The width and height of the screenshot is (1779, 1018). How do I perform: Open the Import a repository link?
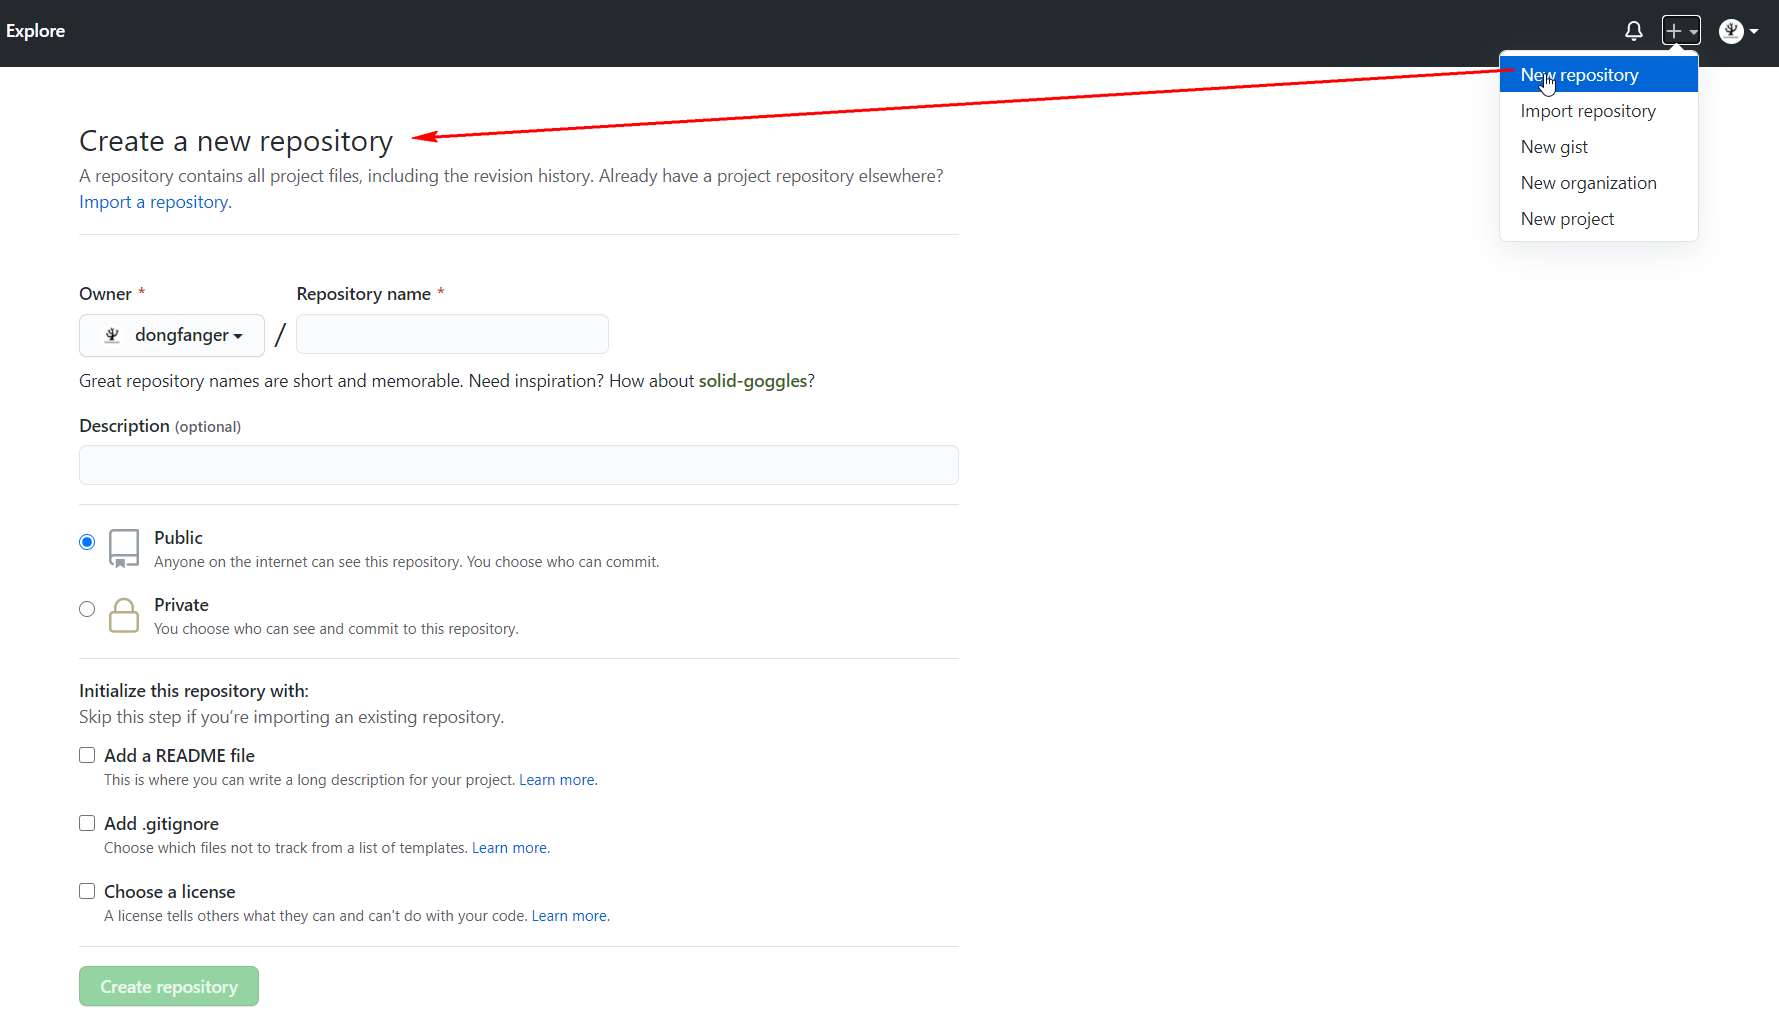coord(155,202)
